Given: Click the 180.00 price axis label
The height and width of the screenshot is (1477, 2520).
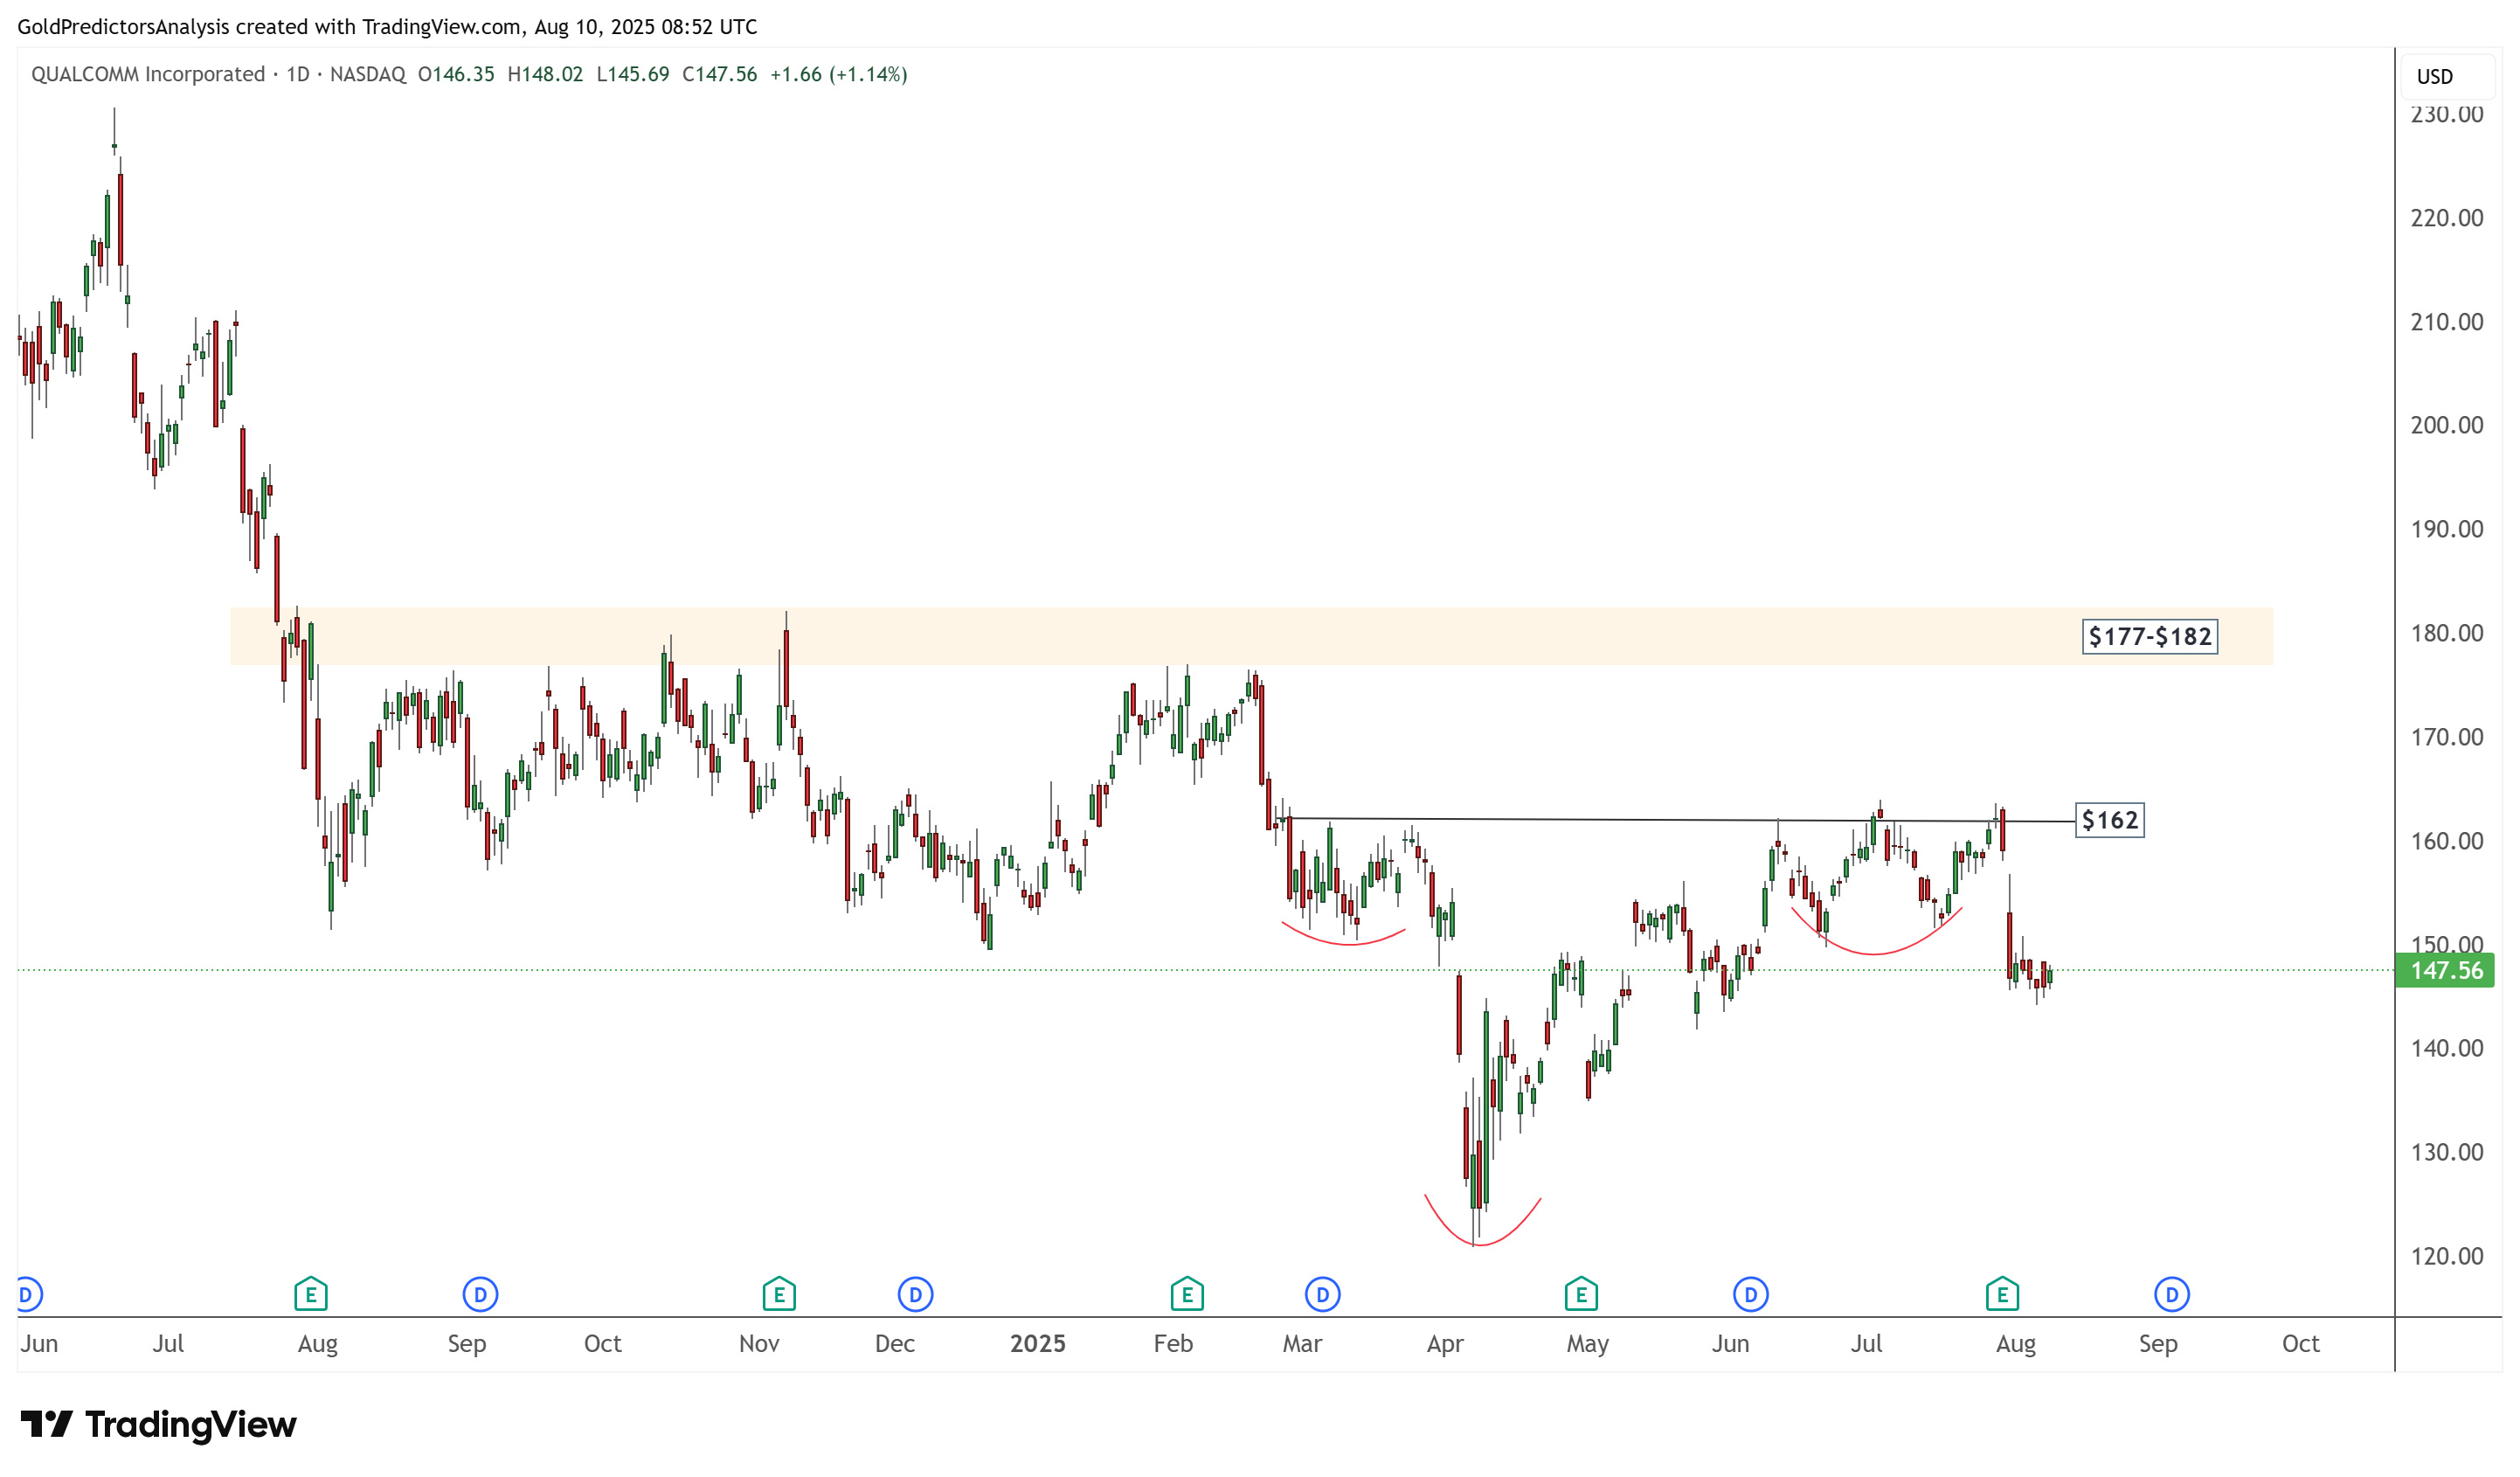Looking at the screenshot, I should click(2446, 633).
